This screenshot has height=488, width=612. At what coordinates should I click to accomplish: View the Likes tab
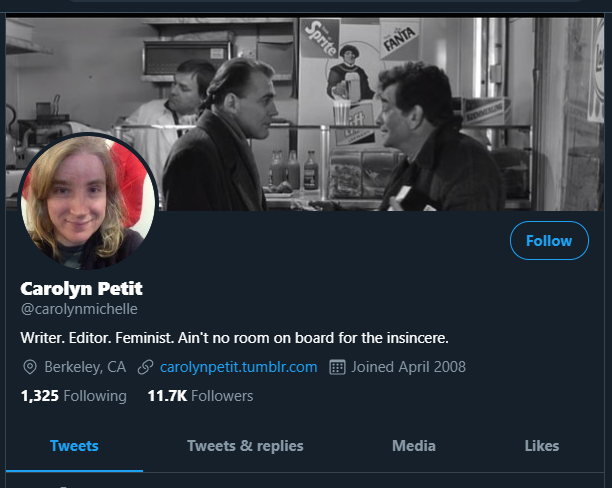tap(542, 446)
